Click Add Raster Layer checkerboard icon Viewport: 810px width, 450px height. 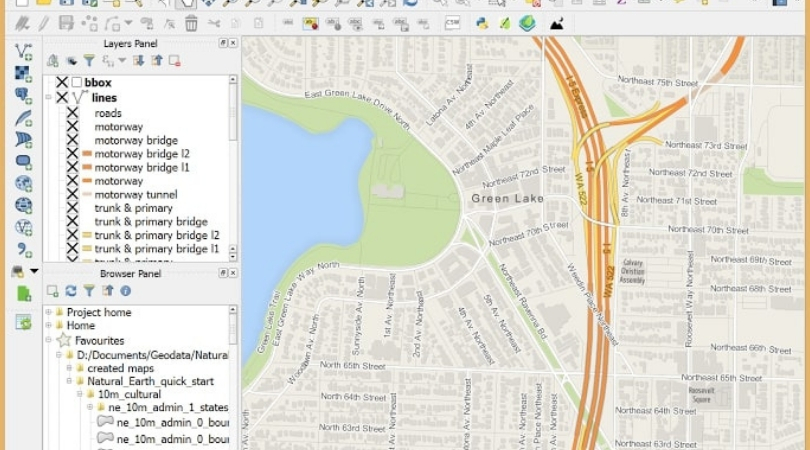(x=23, y=73)
